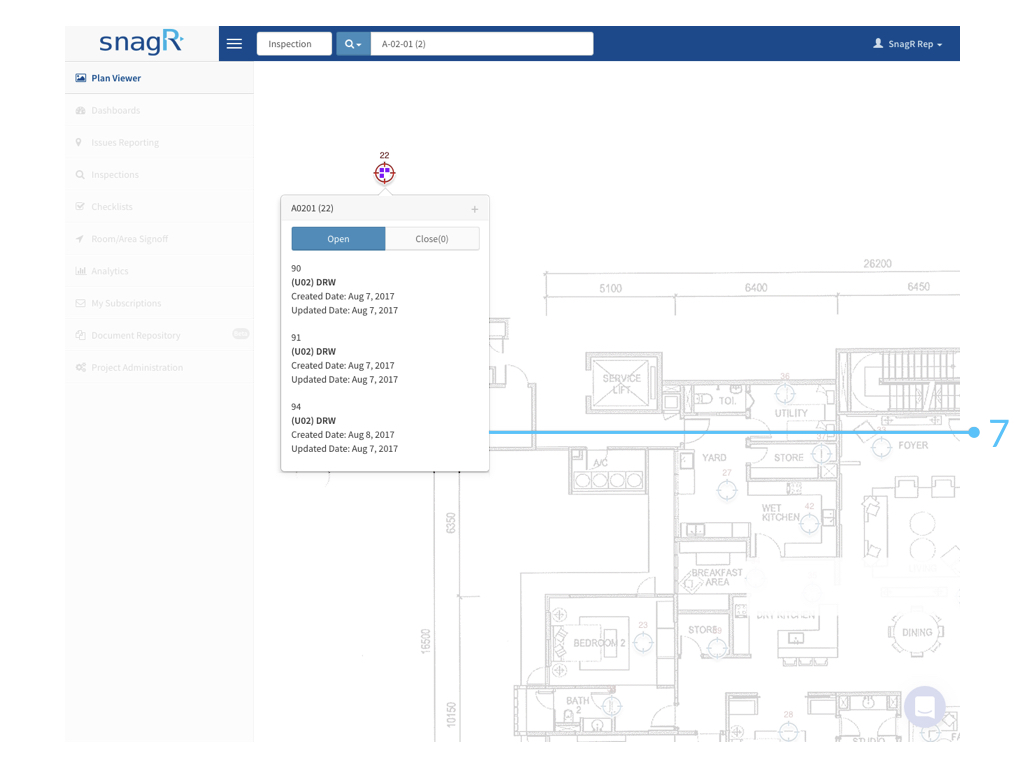1024x768 pixels.
Task: Click the My Subscriptions envelope icon
Action: [80, 303]
